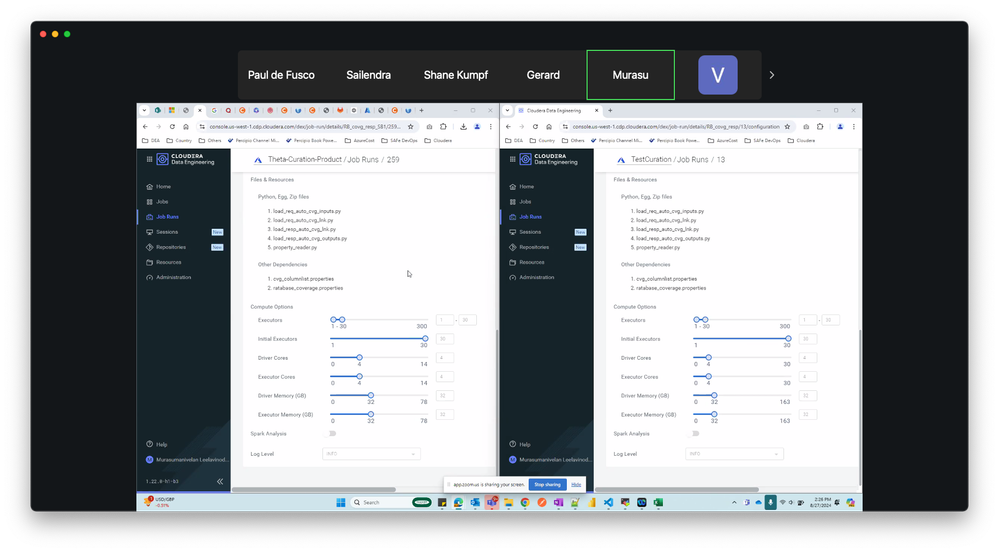This screenshot has width=999, height=552.
Task: Open Jobs in the right window sidebar
Action: [525, 201]
